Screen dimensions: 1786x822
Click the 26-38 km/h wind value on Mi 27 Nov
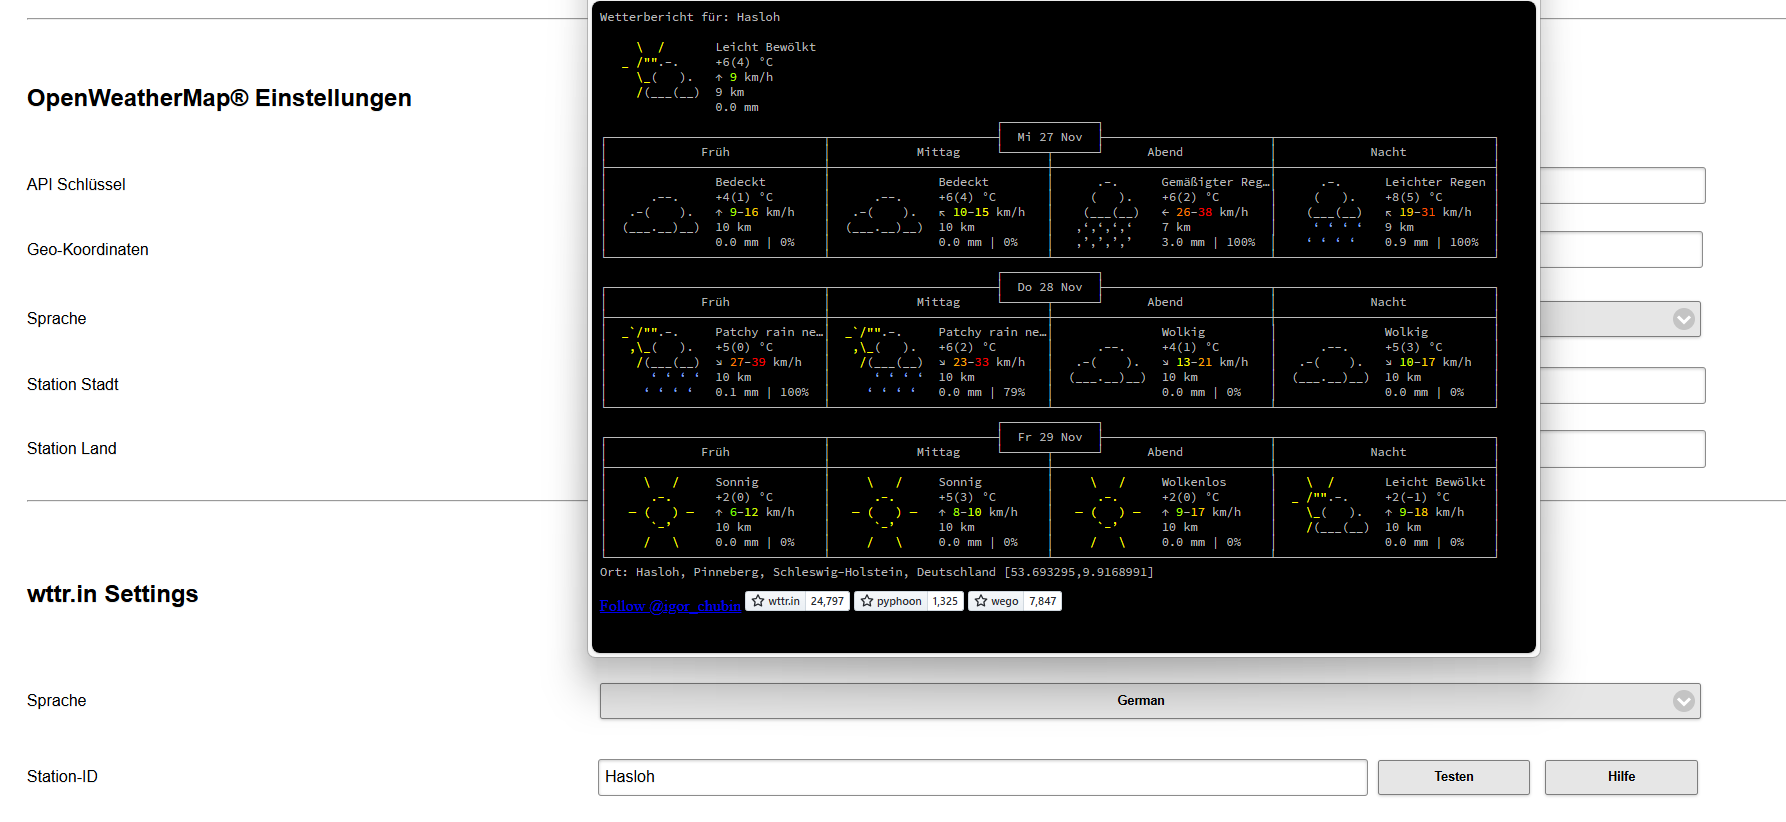coord(1211,212)
